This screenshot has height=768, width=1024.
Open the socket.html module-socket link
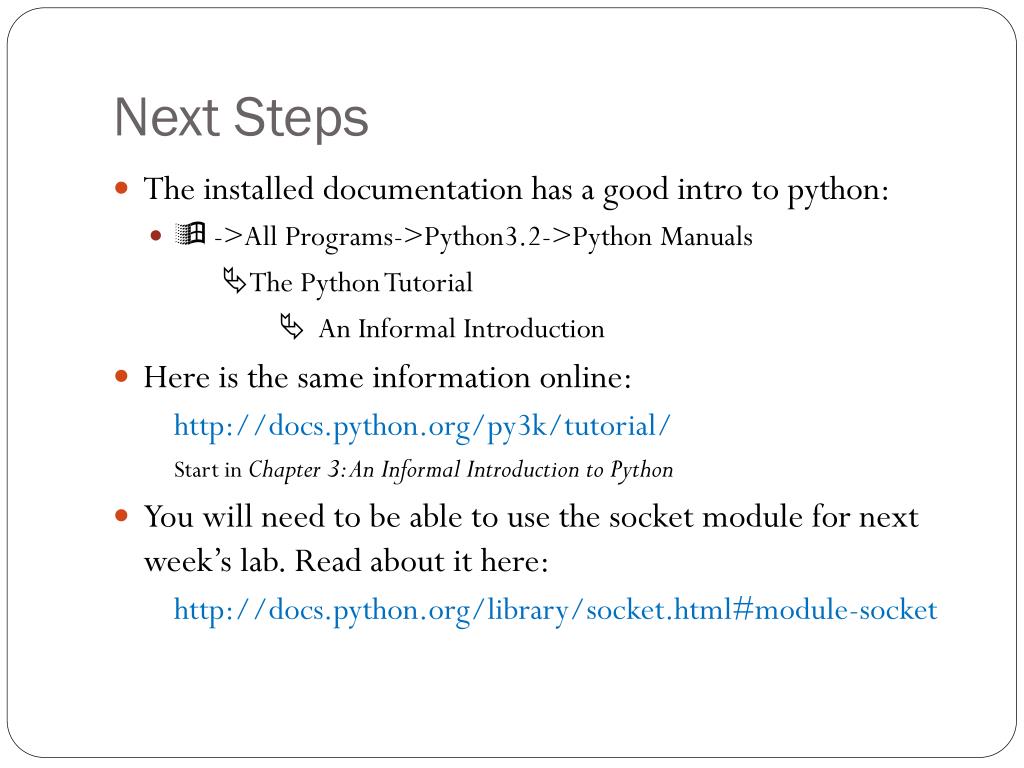pyautogui.click(x=555, y=611)
